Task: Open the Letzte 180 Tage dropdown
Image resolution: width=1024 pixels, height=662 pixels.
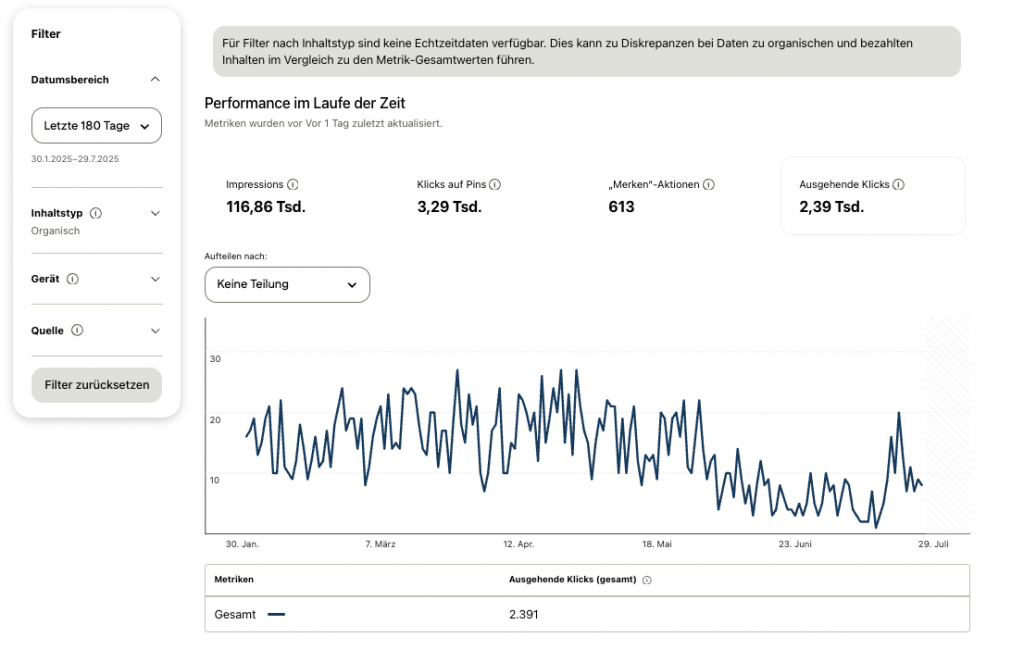Action: (x=96, y=126)
